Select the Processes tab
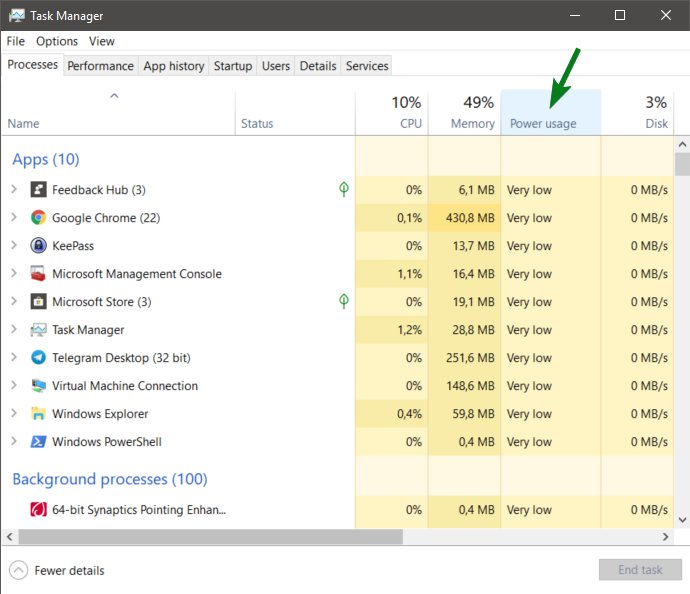The height and width of the screenshot is (594, 690). [33, 65]
